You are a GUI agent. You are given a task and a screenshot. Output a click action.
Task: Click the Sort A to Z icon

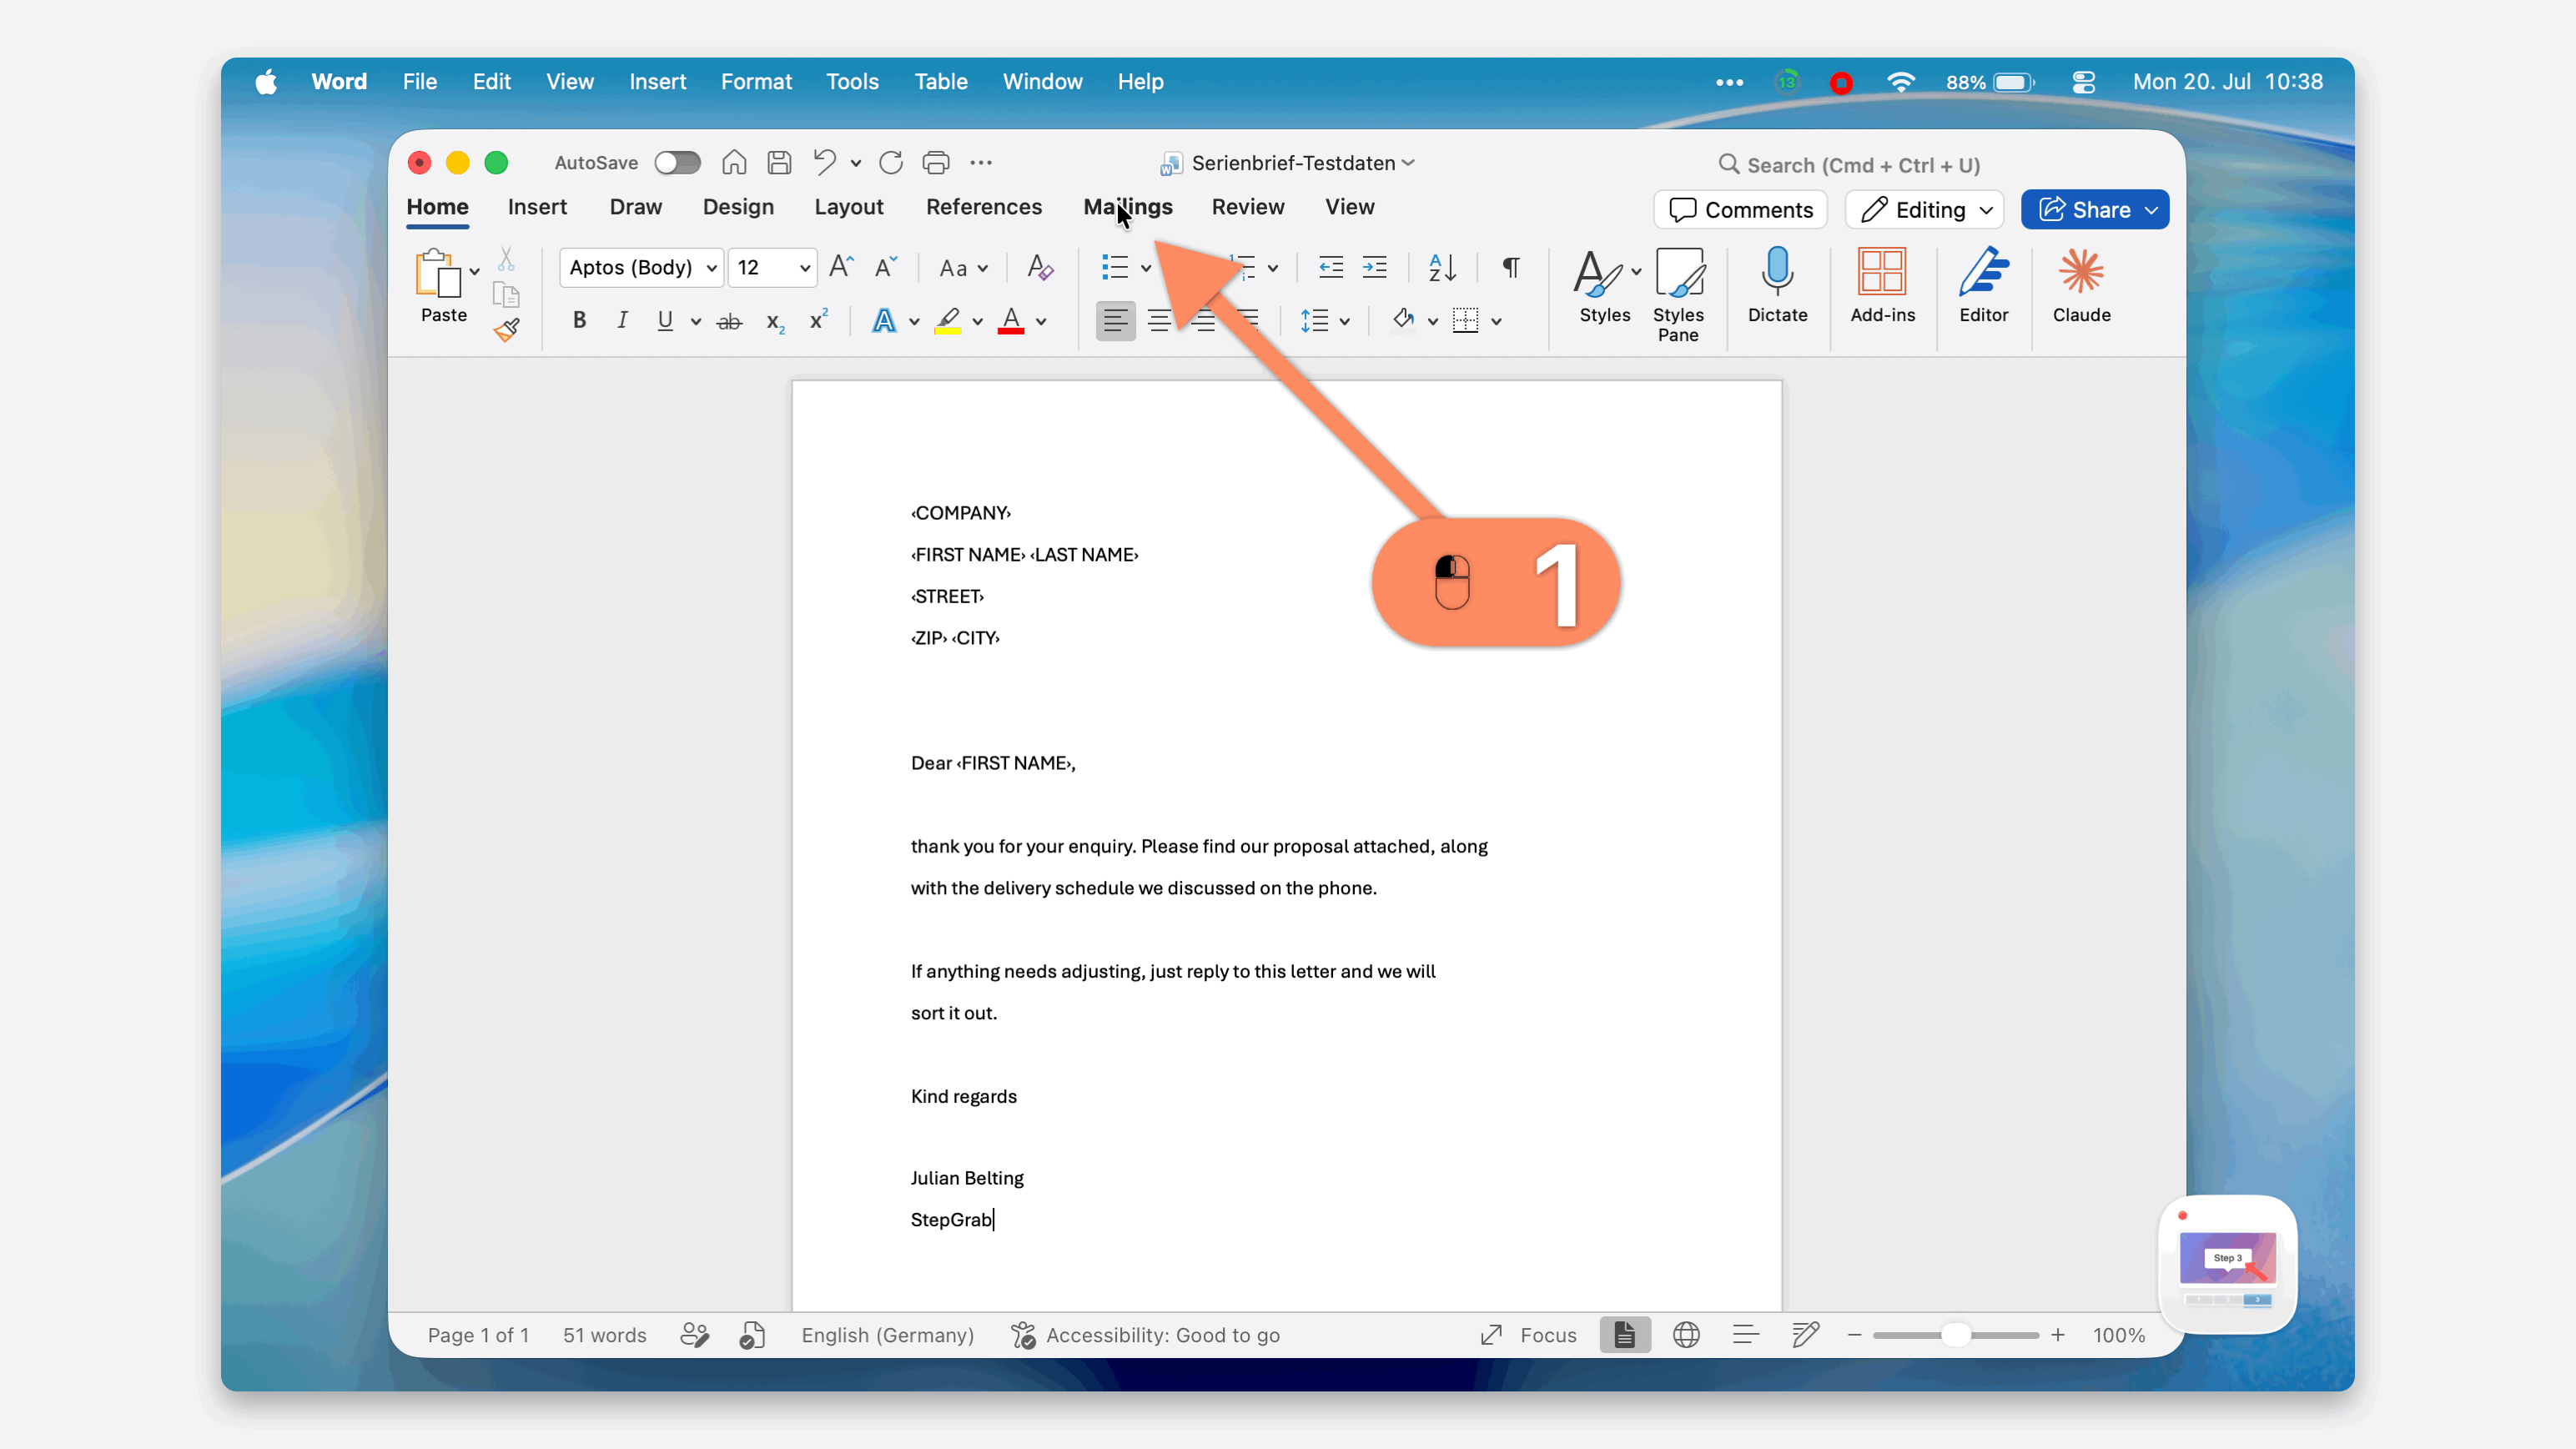point(1442,267)
